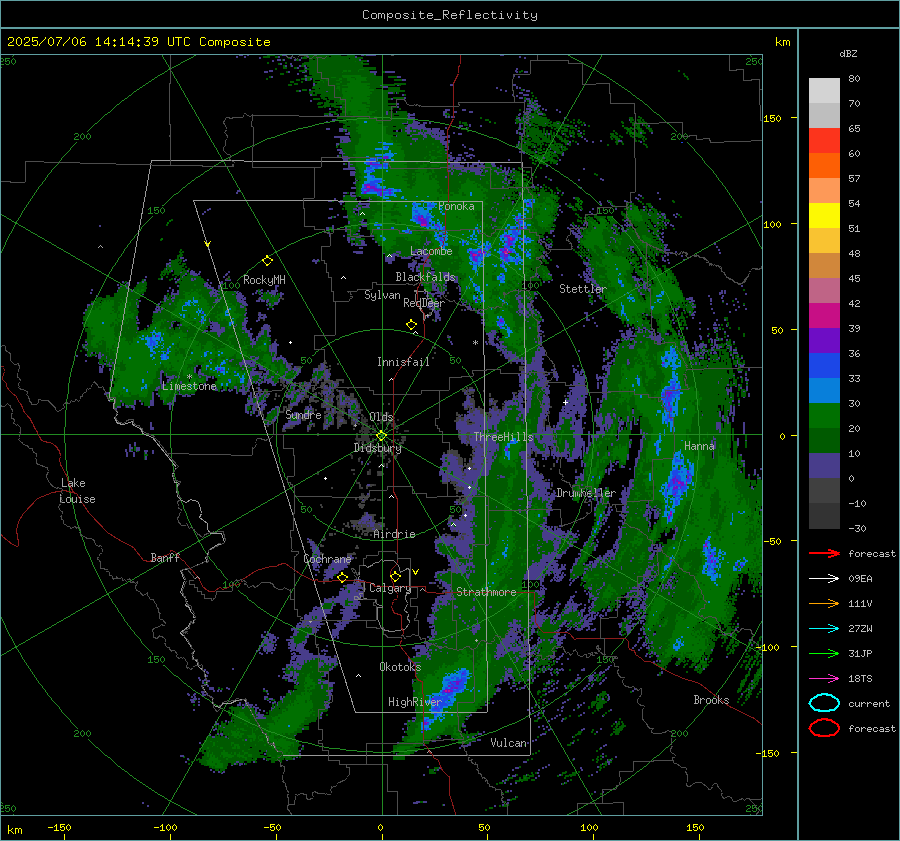Click the Innisfail label

[x=403, y=362]
